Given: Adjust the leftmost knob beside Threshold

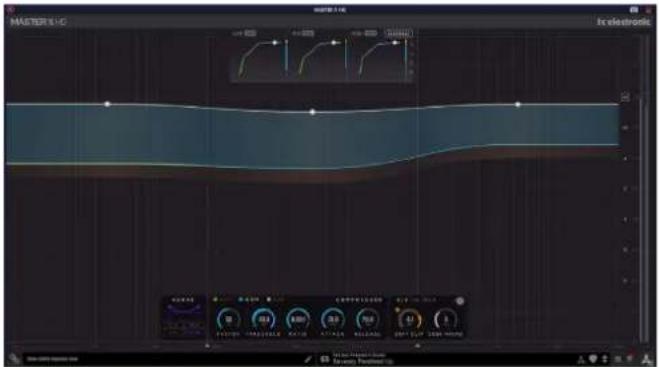Looking at the screenshot, I should (x=229, y=319).
